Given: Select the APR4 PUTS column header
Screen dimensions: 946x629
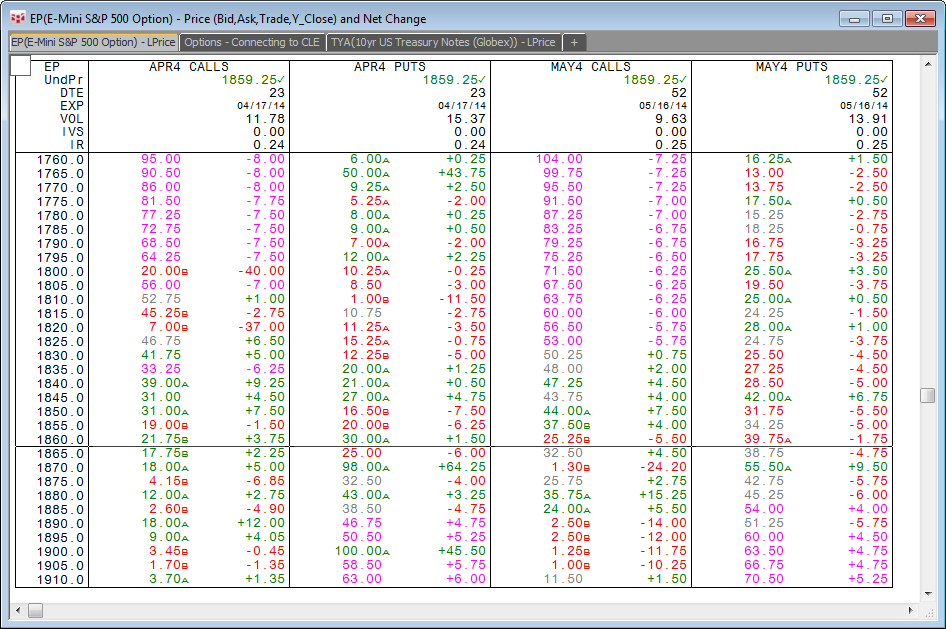Looking at the screenshot, I should click(x=390, y=67).
